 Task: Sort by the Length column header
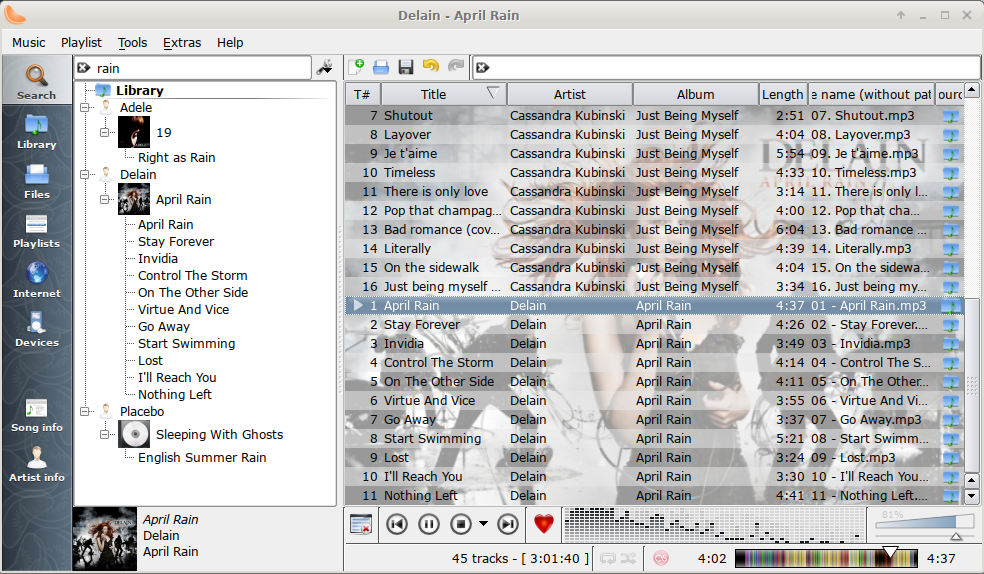[x=783, y=94]
